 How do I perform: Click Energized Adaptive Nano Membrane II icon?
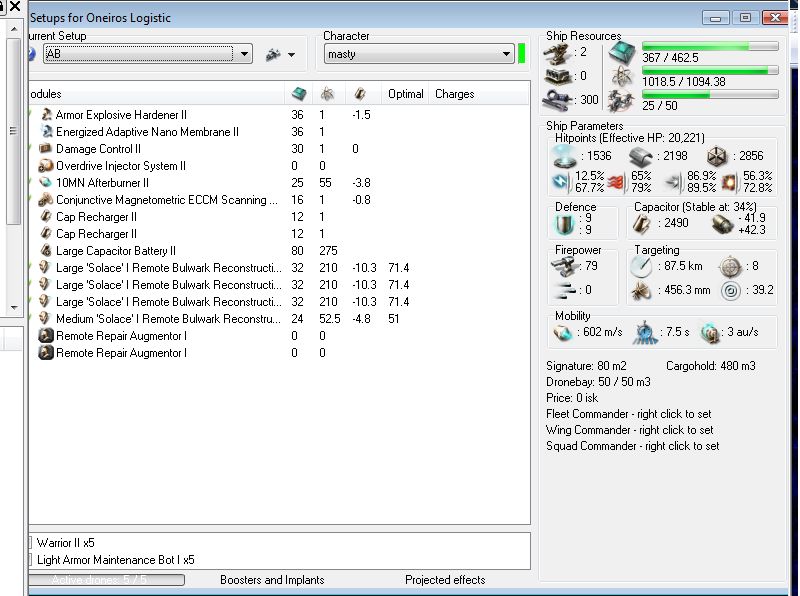tap(46, 131)
